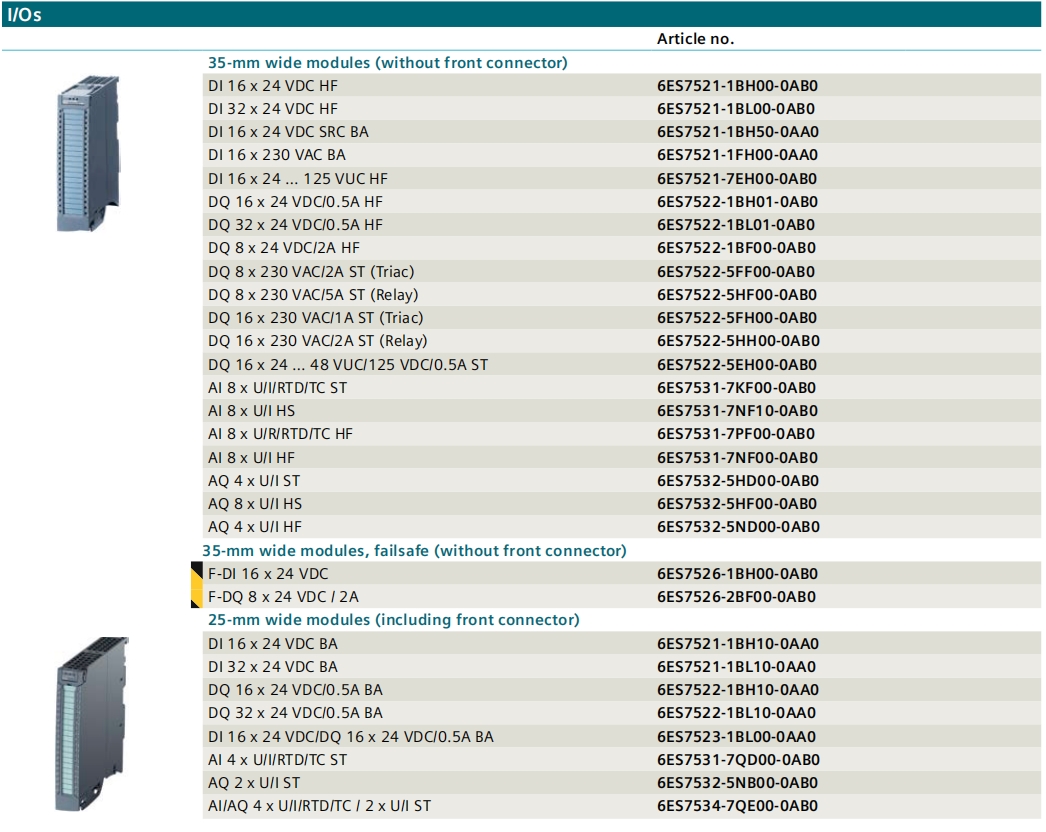Click the failsafe marker beside F-DI 16 x 24 VDC

tap(197, 574)
